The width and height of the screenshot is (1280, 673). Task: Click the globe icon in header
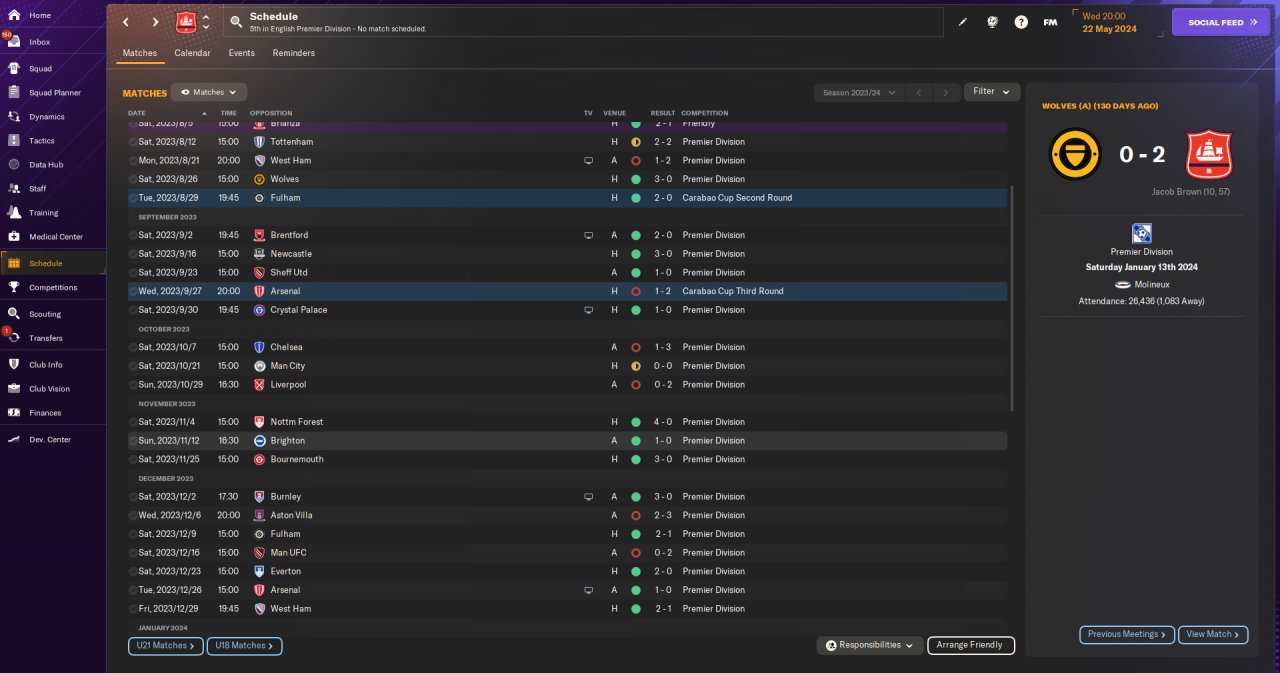(x=992, y=21)
